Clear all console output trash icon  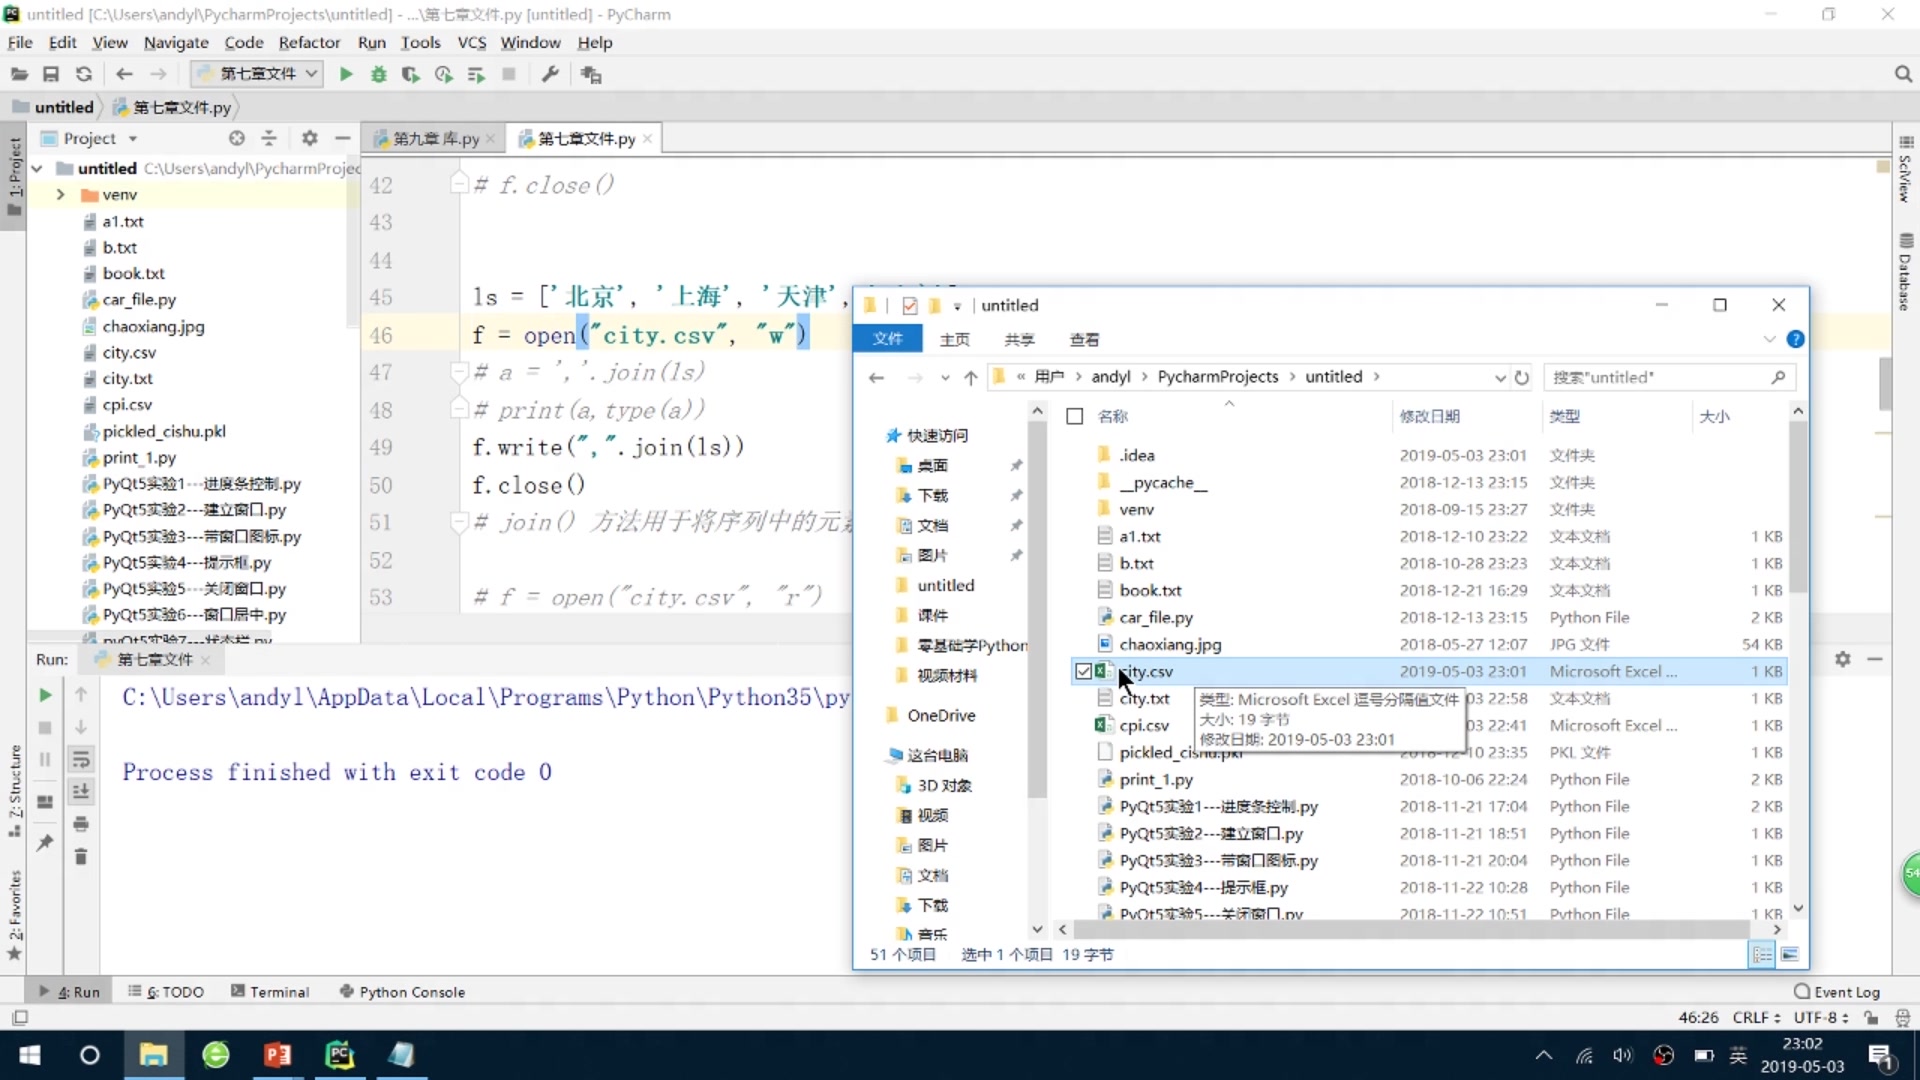coord(81,857)
